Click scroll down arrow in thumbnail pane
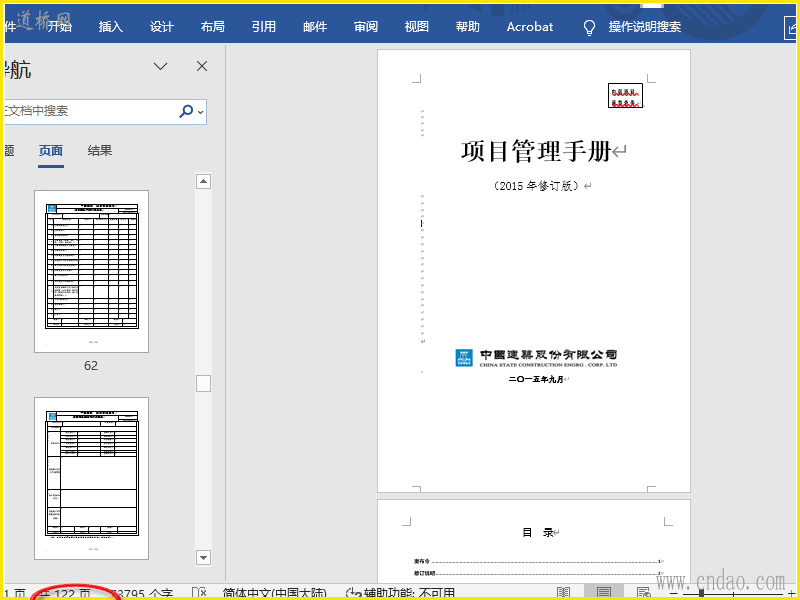 coord(204,557)
